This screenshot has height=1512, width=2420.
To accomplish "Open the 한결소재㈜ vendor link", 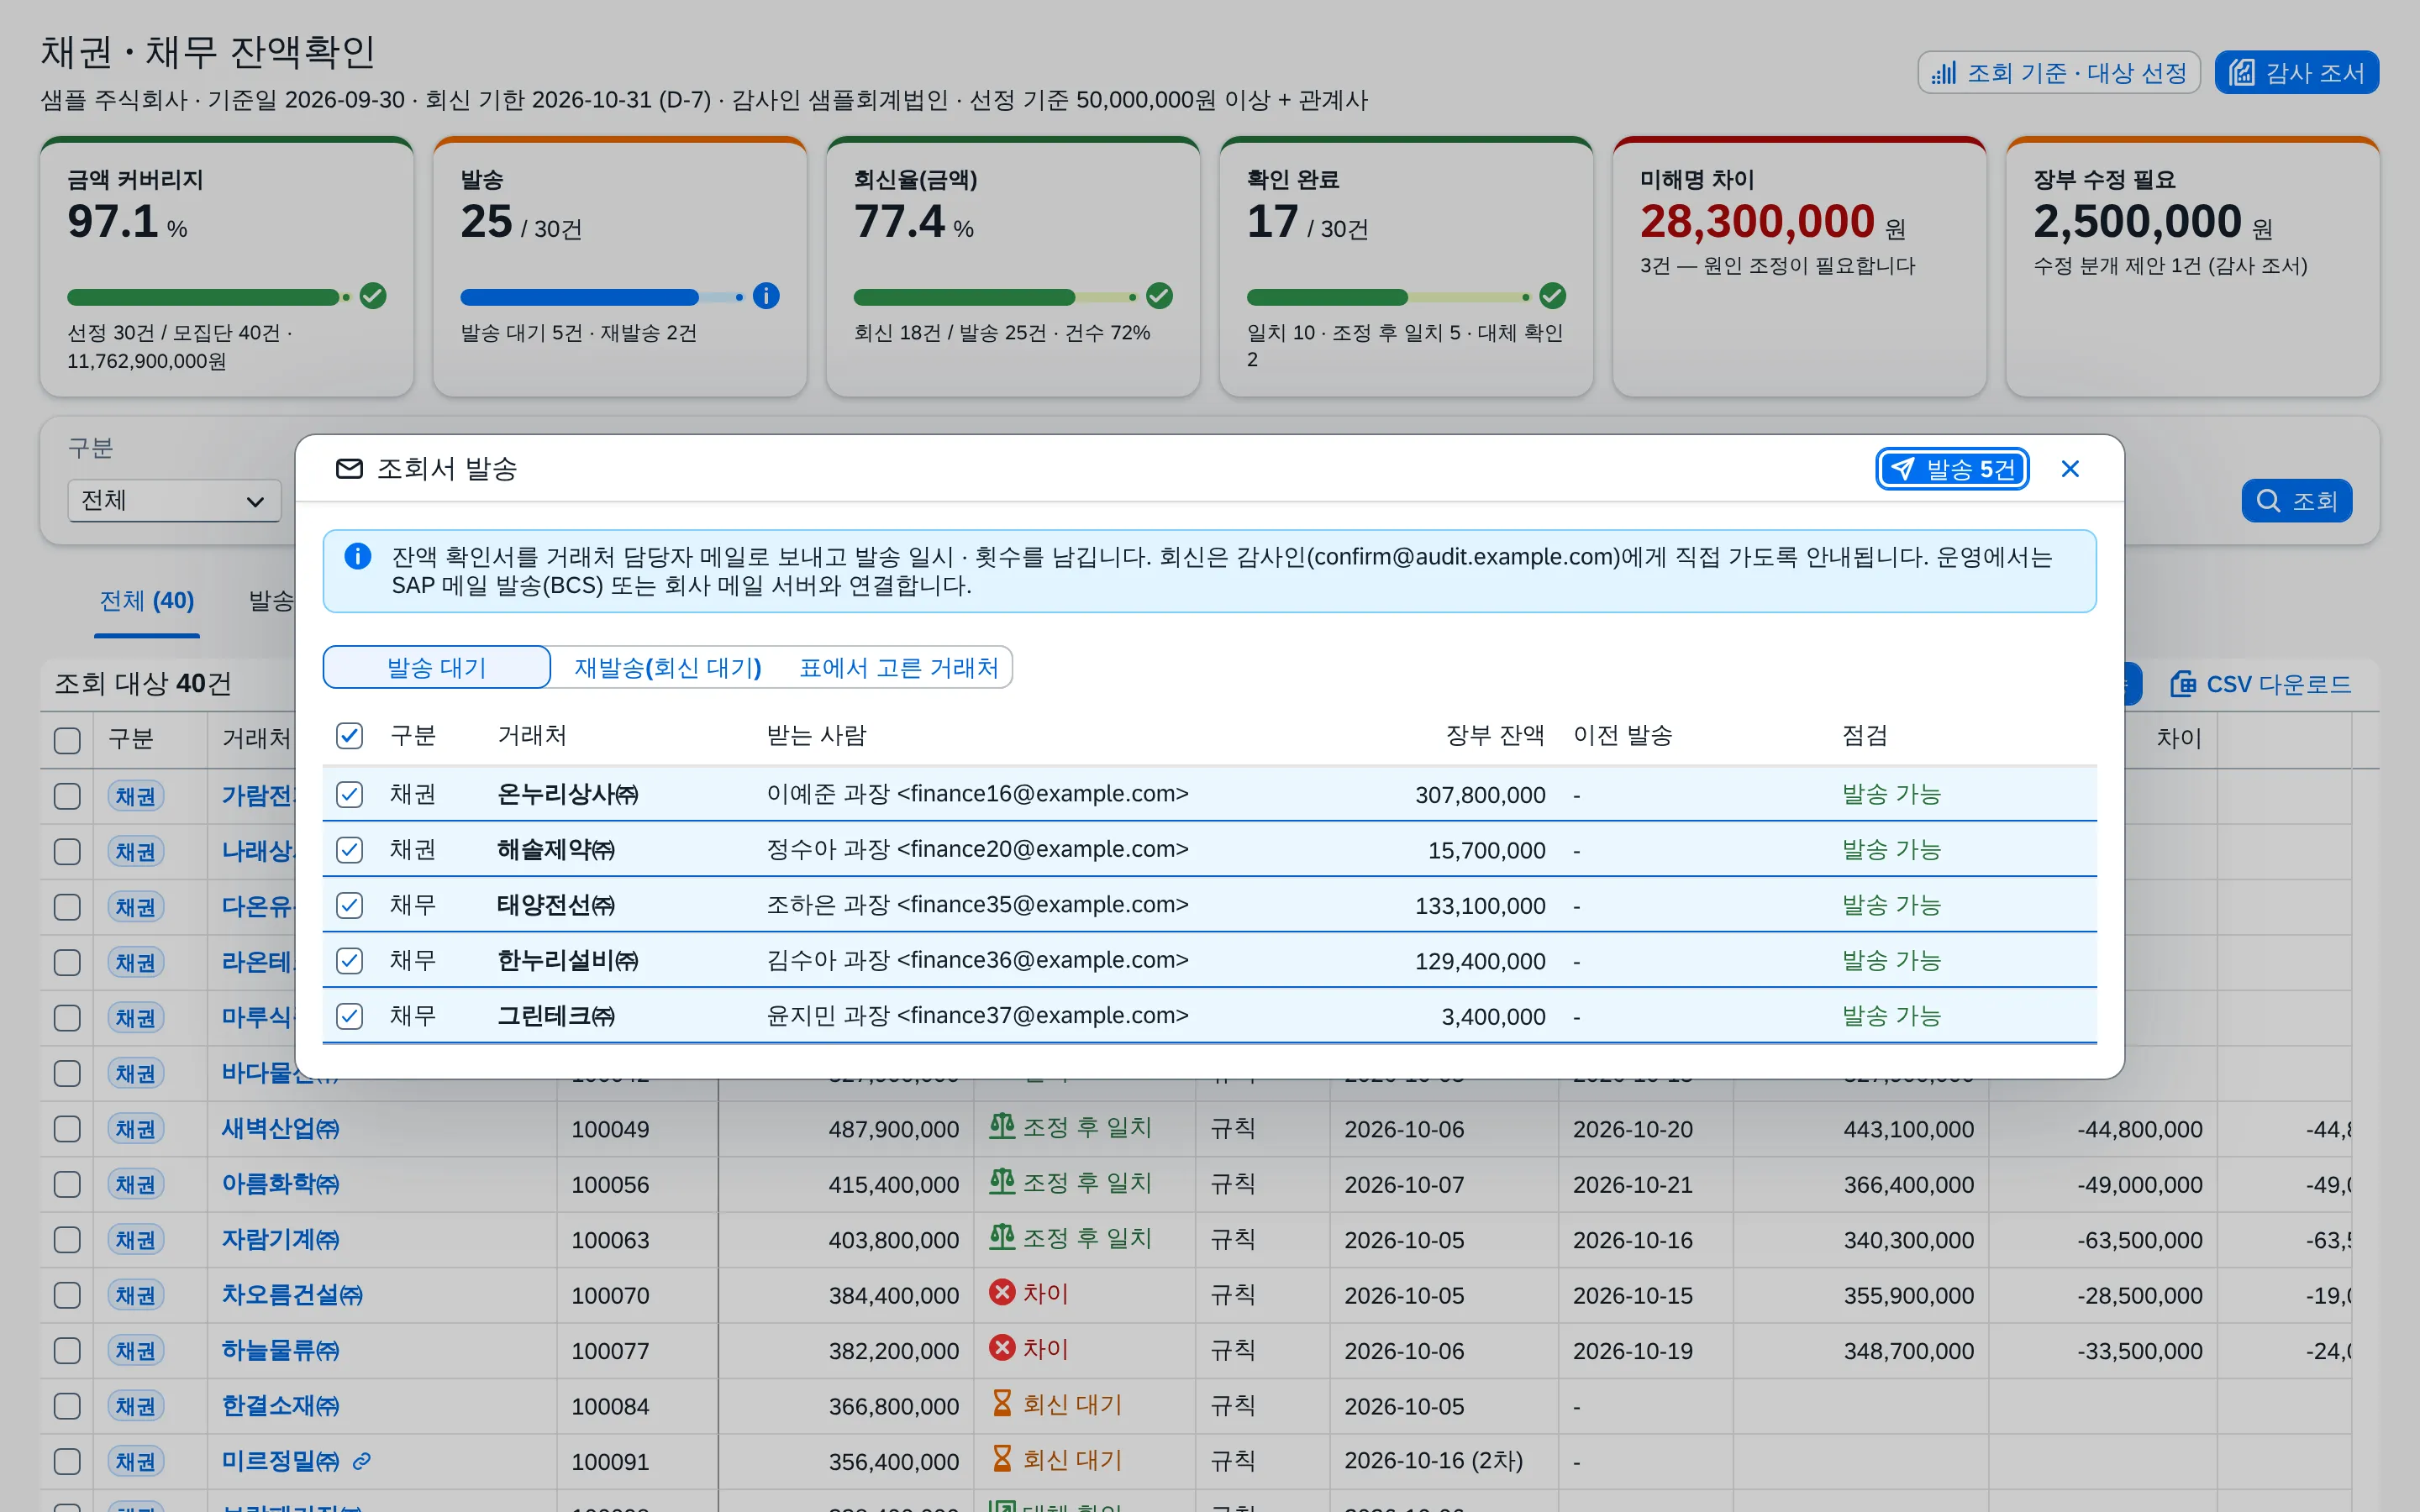I will tap(281, 1406).
